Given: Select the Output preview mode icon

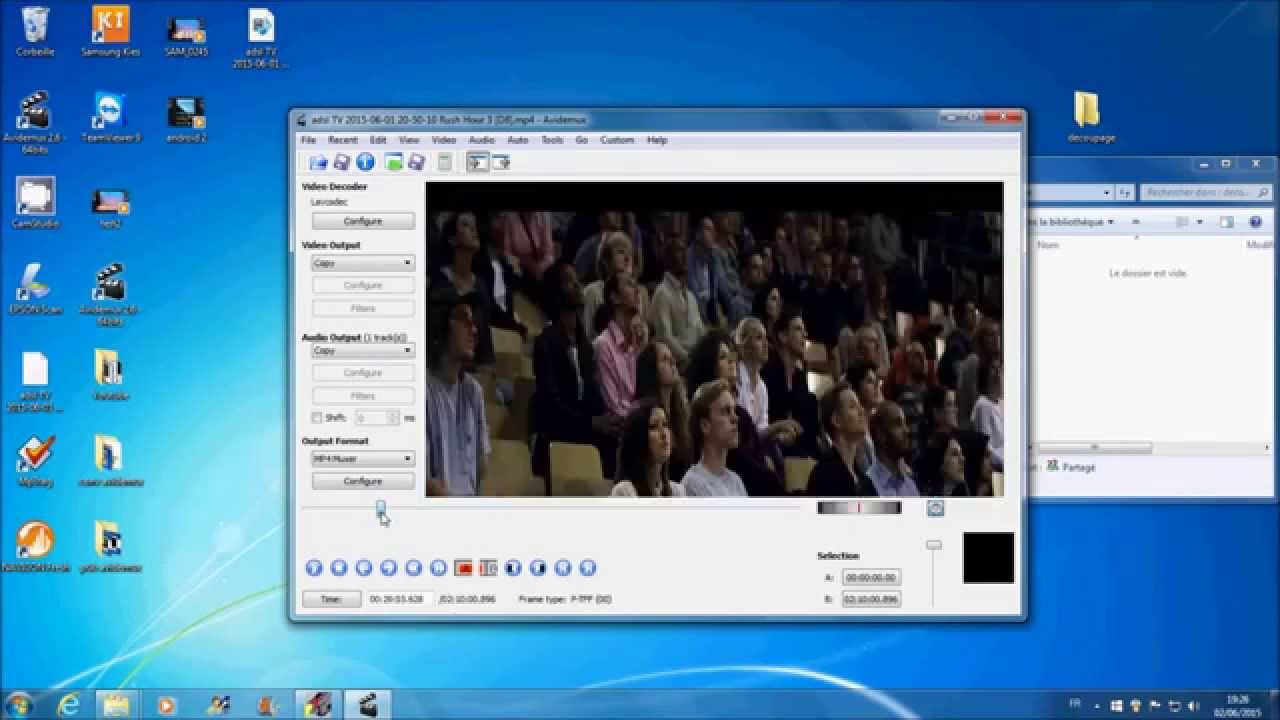Looking at the screenshot, I should pos(502,162).
